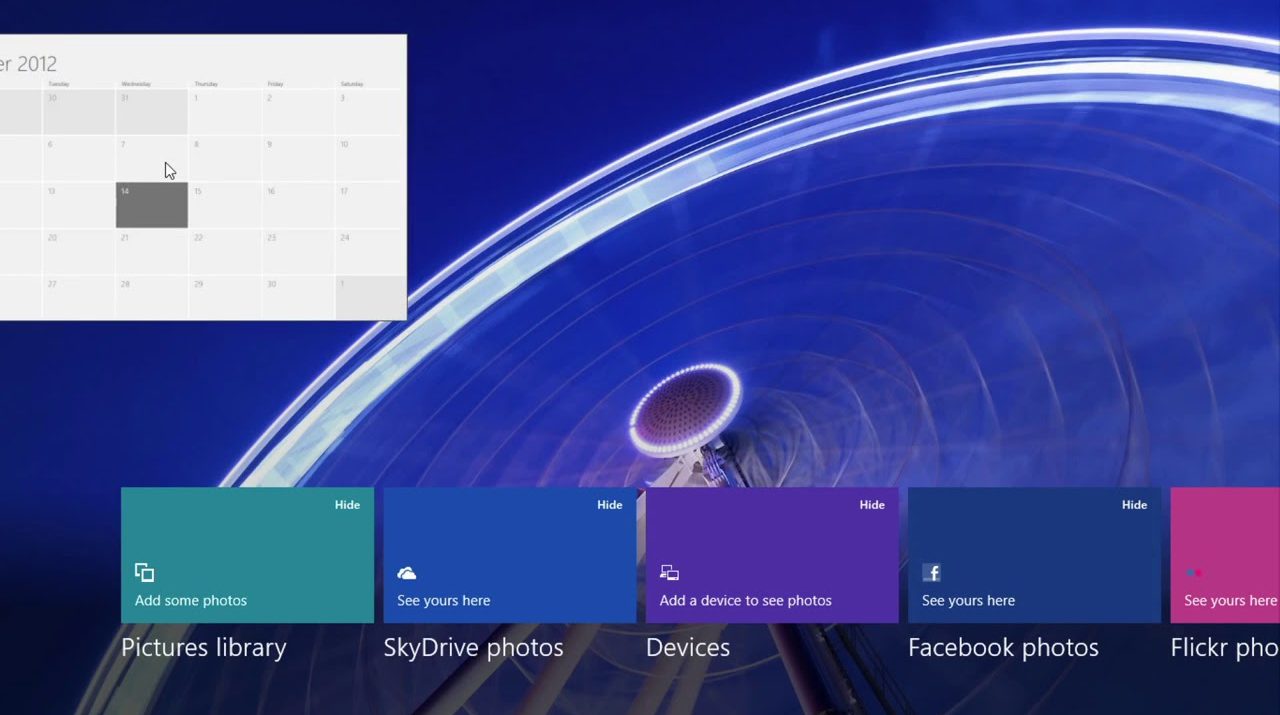
Task: Hide the Devices tile
Action: [x=872, y=505]
